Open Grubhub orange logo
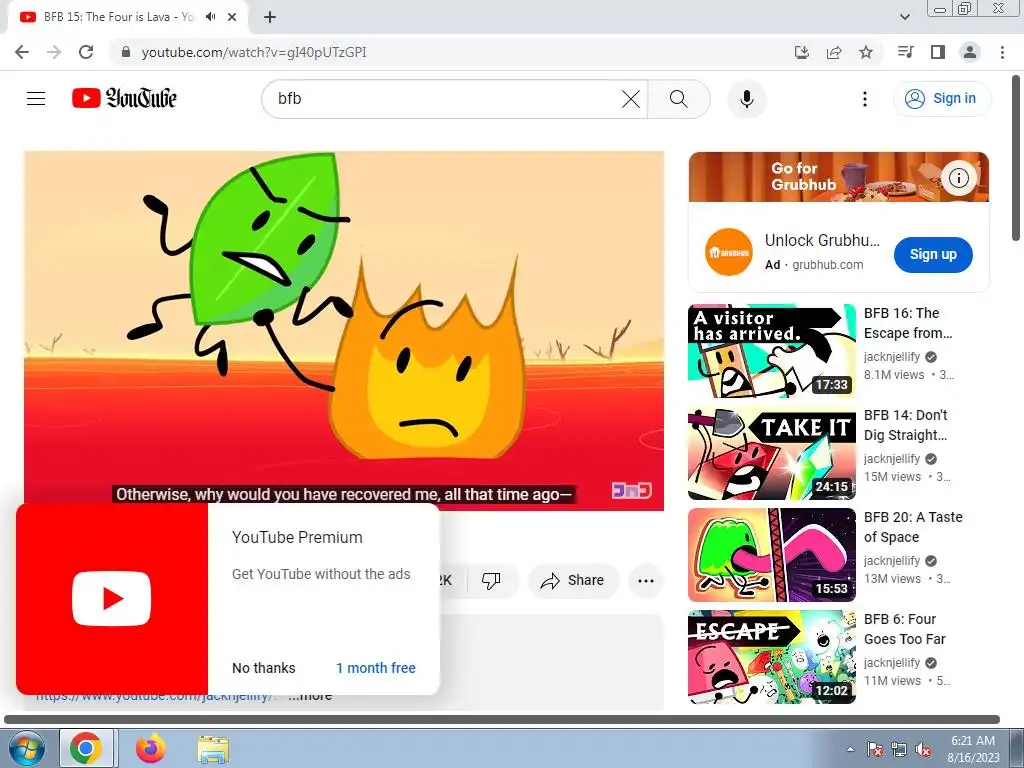Screen dimensions: 1024x768 click(729, 252)
